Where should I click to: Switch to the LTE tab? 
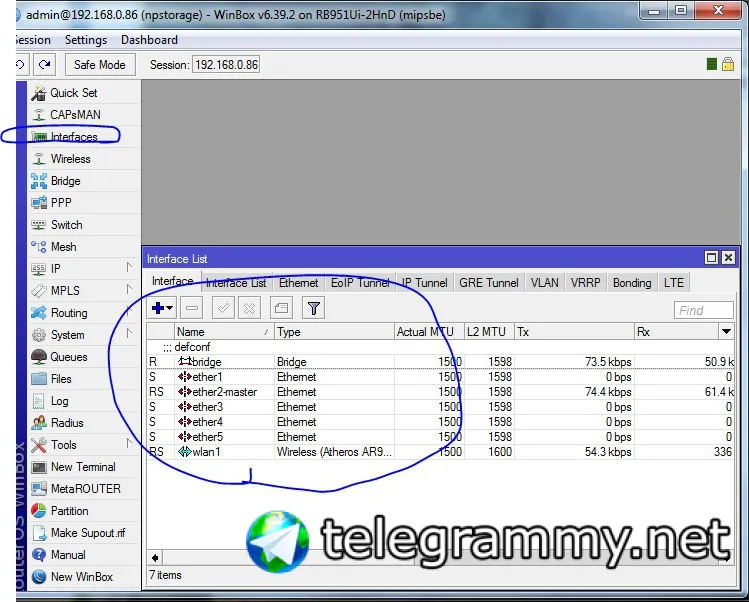point(674,283)
